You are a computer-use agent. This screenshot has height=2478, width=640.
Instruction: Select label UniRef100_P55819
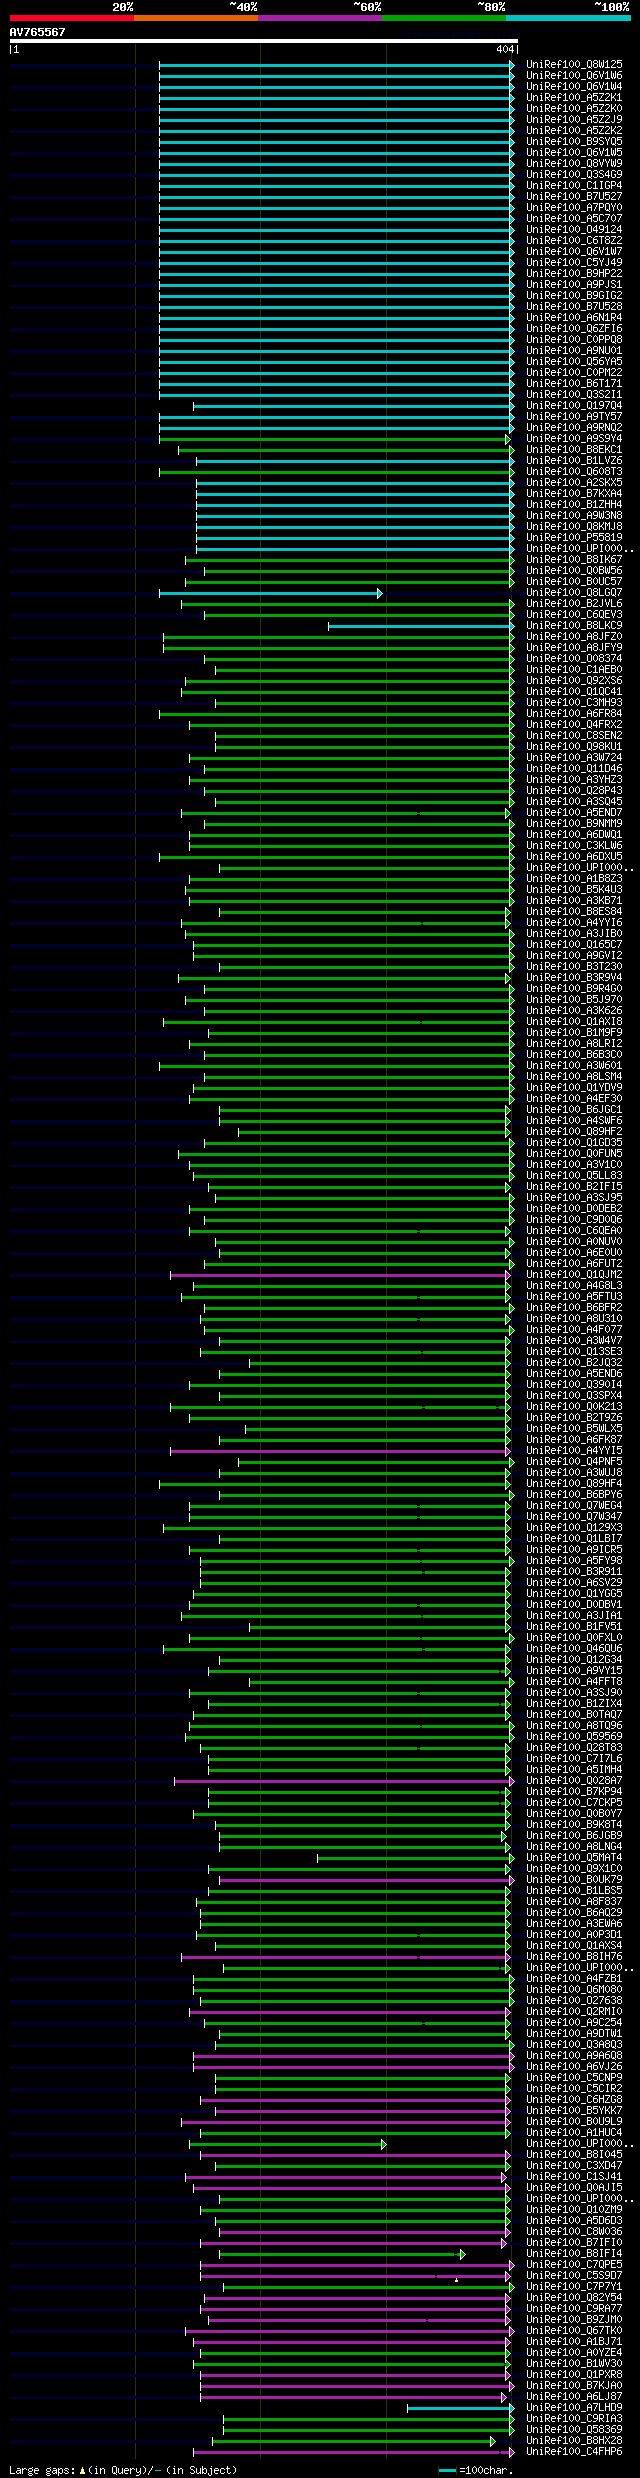574,537
